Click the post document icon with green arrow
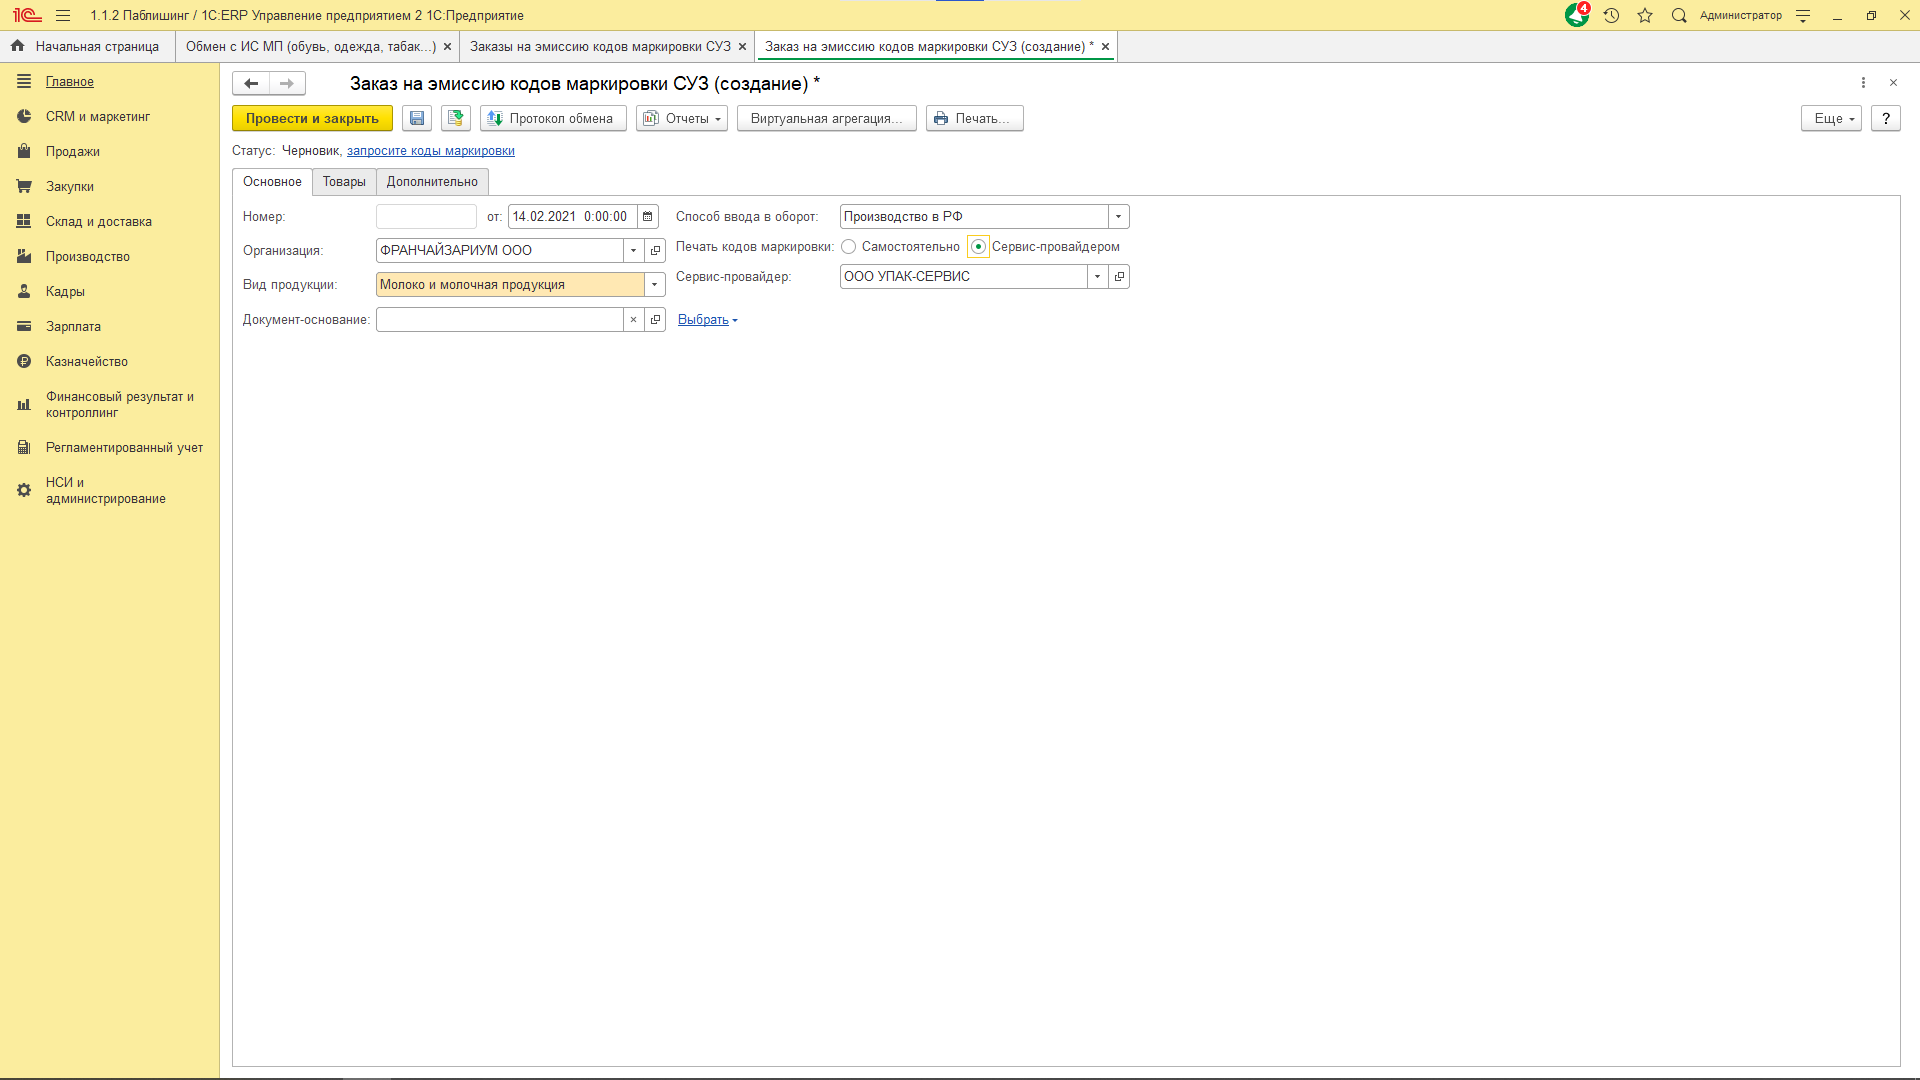The height and width of the screenshot is (1080, 1920). click(456, 118)
